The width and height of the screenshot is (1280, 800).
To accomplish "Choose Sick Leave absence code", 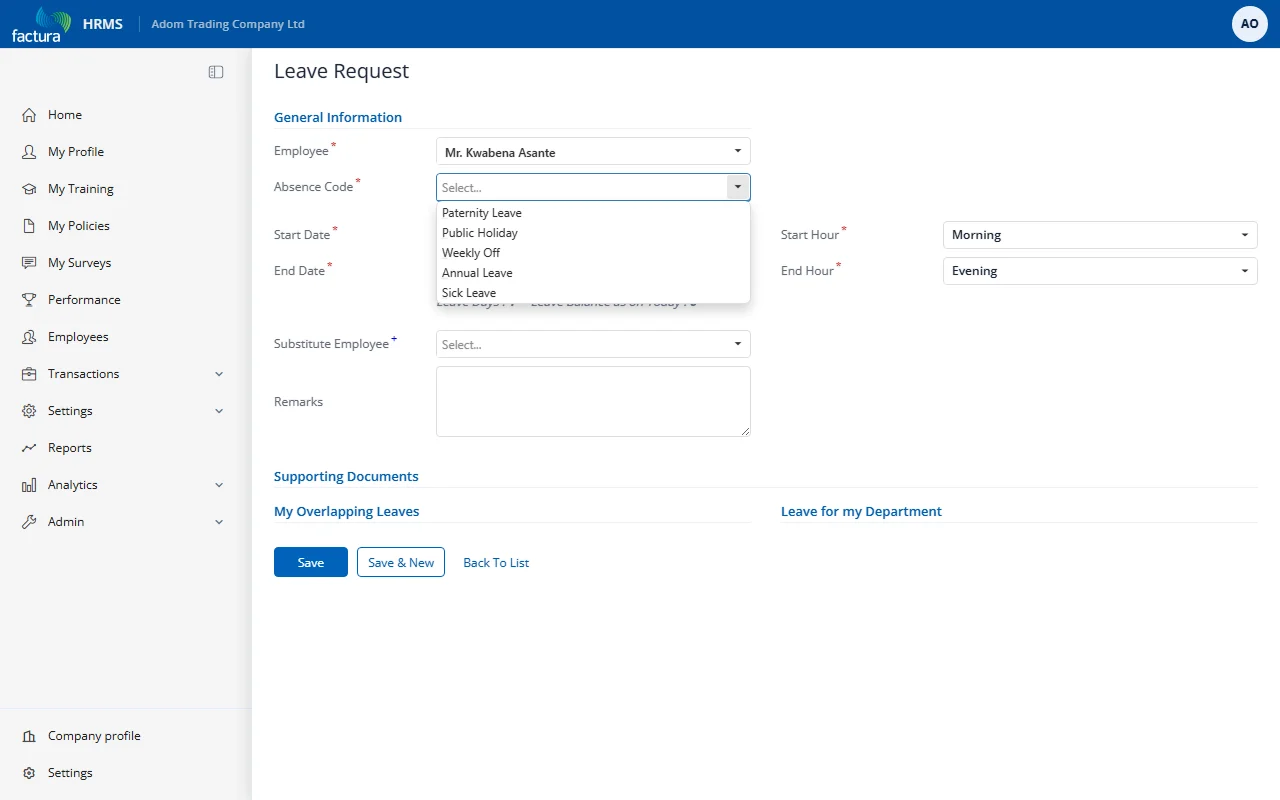I will click(593, 293).
